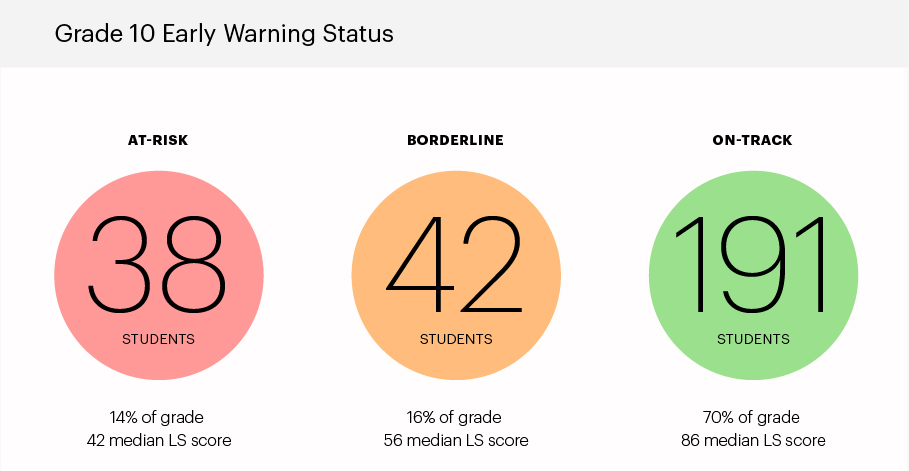The height and width of the screenshot is (471, 909).
Task: Select the AT-RISK heading label
Action: [x=158, y=140]
